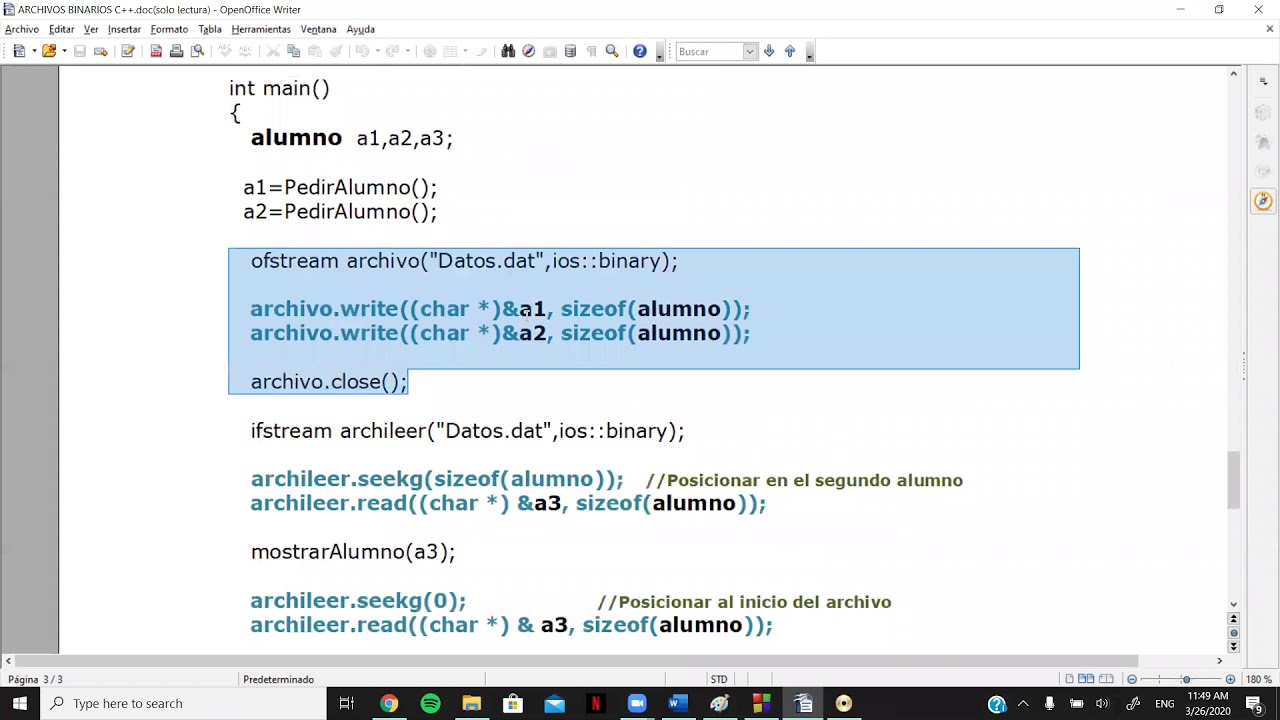This screenshot has width=1280, height=720.
Task: Expand the Buscar search history dropdown
Action: (750, 51)
